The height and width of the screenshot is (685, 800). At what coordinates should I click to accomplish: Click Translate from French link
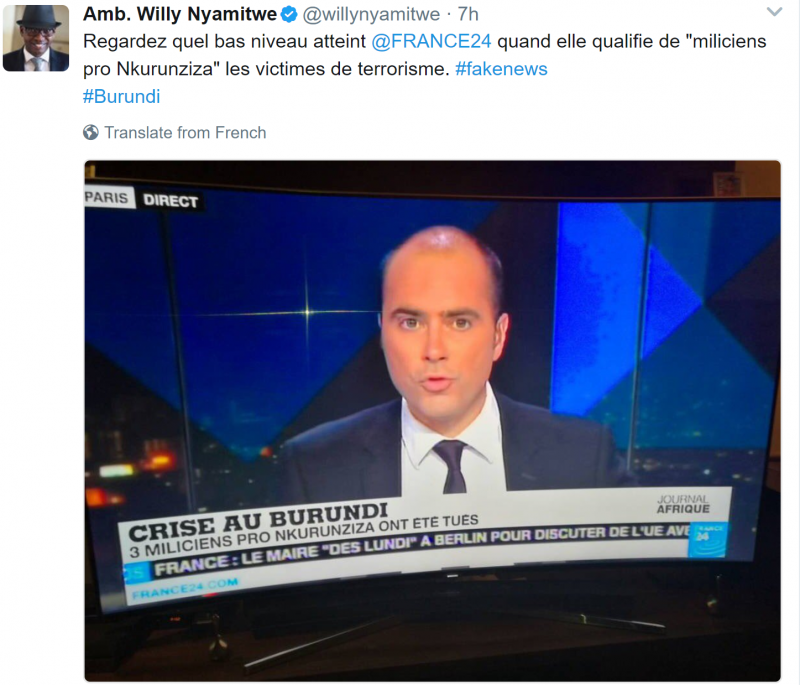[185, 133]
